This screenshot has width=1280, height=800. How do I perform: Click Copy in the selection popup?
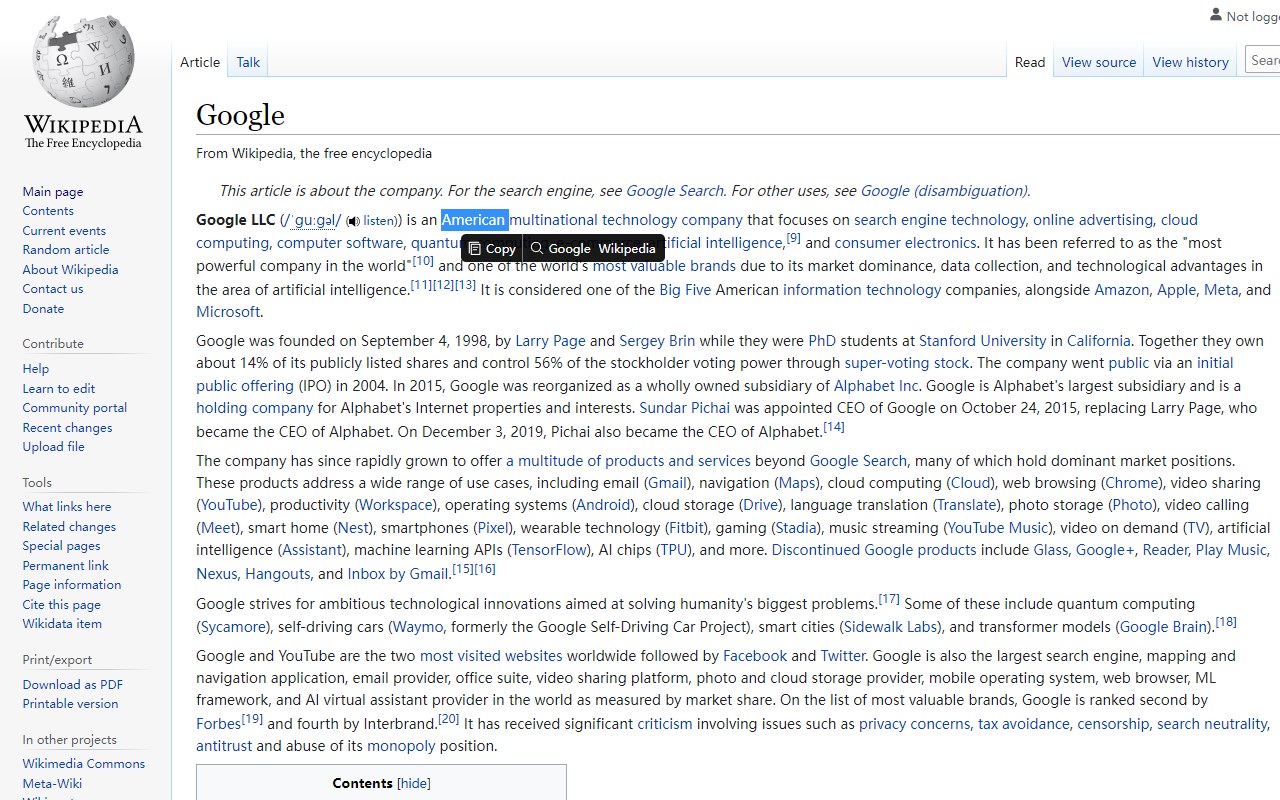click(x=492, y=248)
